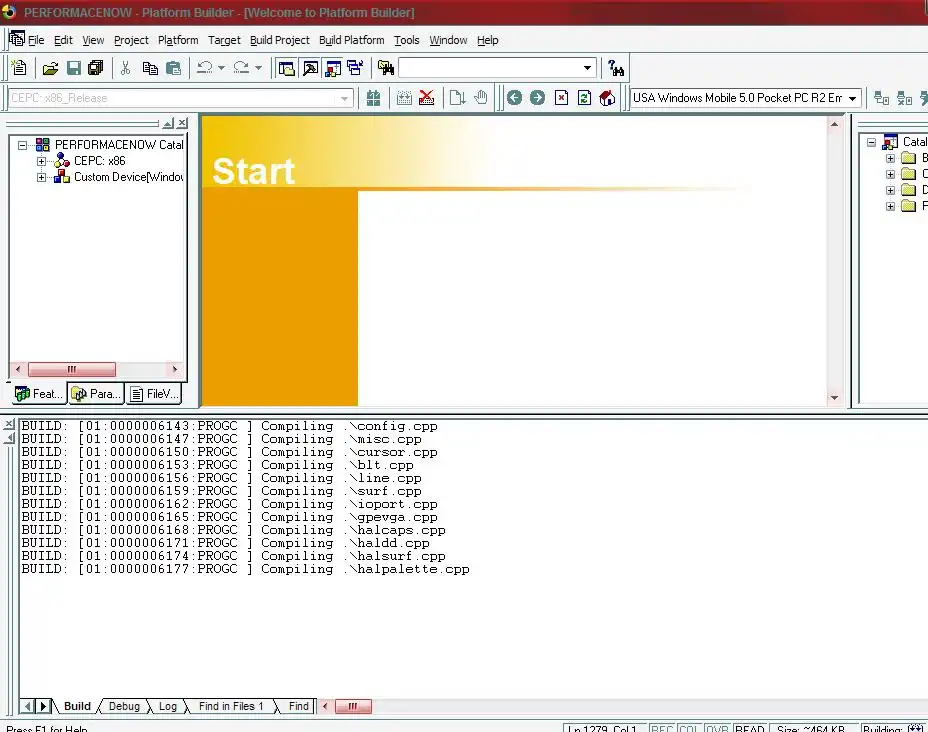The width and height of the screenshot is (928, 732).
Task: Save the current file with floppy icon
Action: tap(73, 68)
